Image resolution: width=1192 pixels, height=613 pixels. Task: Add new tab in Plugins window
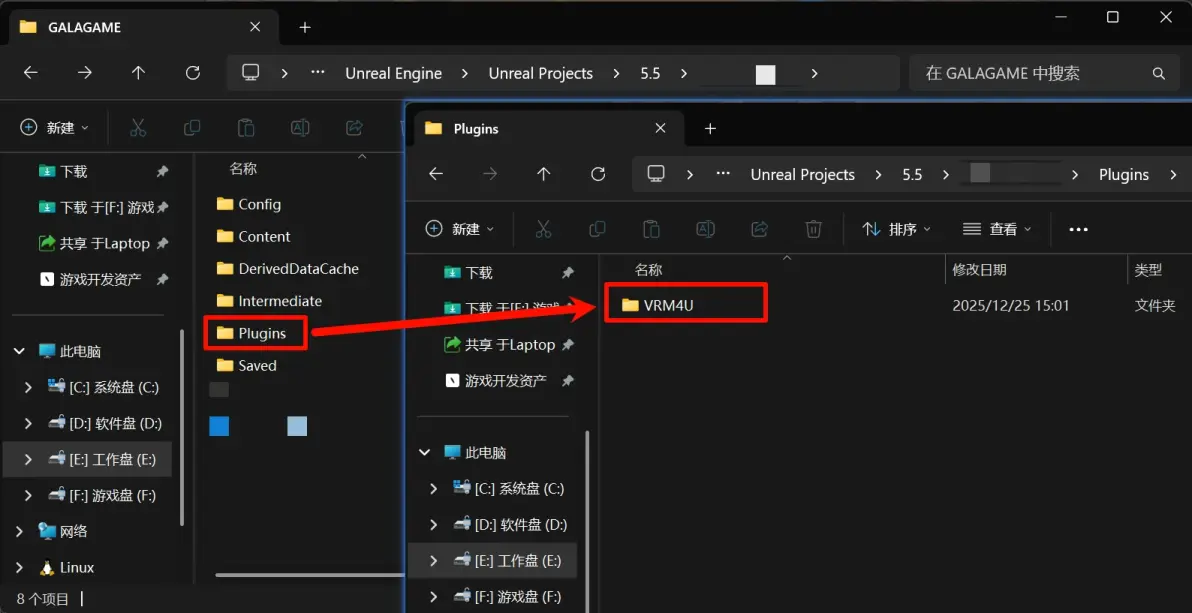[710, 129]
